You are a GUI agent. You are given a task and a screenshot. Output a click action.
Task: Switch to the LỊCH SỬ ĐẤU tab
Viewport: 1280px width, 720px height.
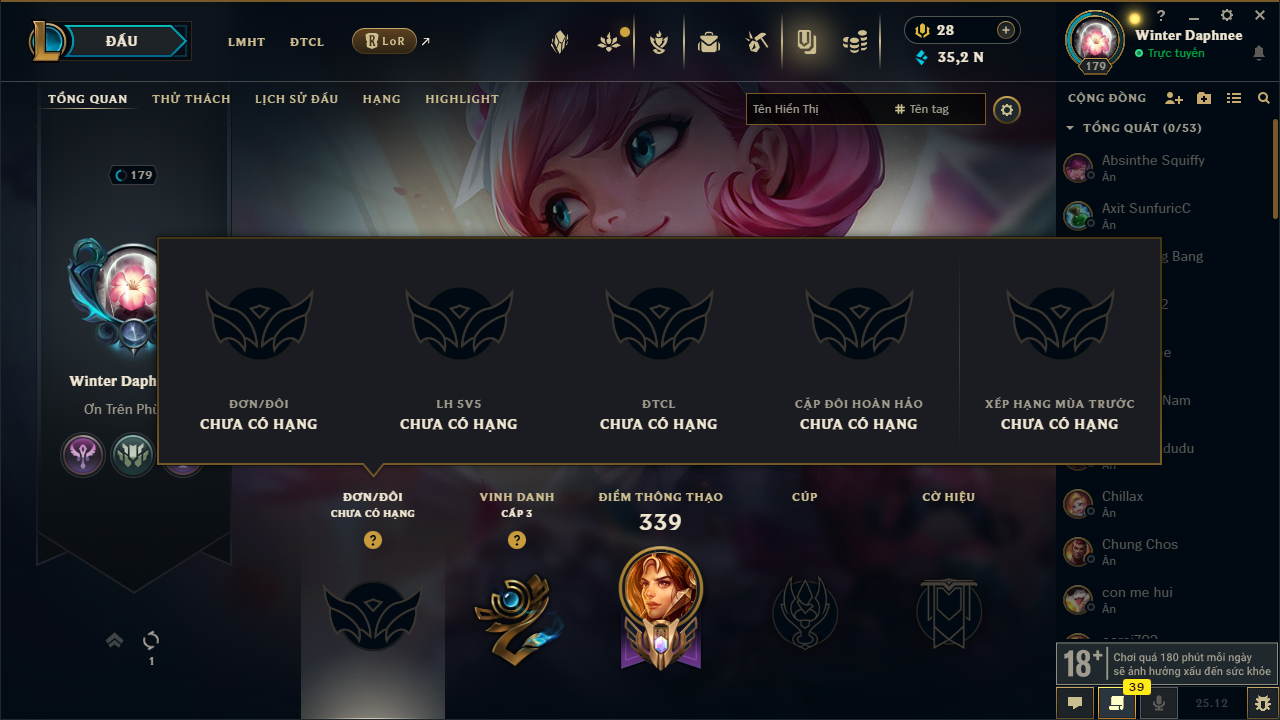point(296,99)
